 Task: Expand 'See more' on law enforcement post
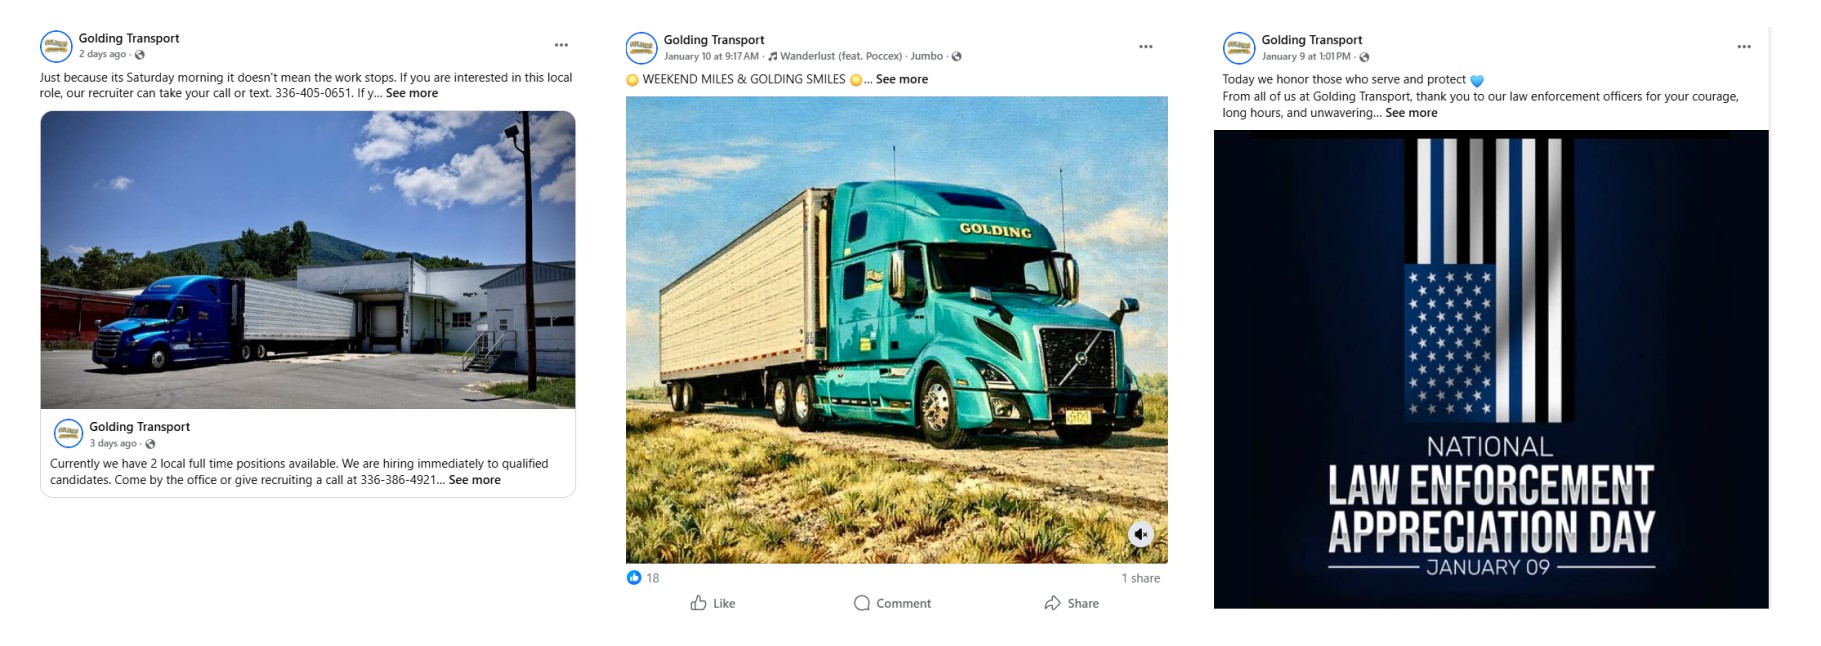pos(1411,113)
